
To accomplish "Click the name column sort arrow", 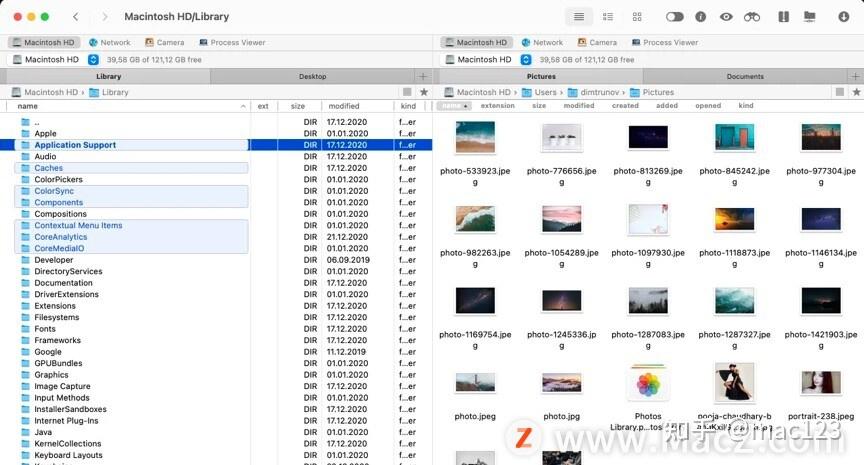I will pos(243,106).
